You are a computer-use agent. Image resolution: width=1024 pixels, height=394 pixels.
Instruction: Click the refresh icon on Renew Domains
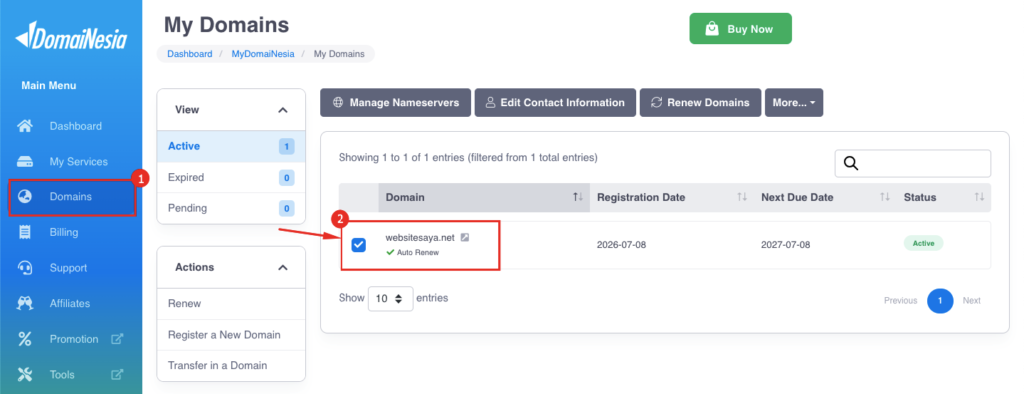(656, 103)
